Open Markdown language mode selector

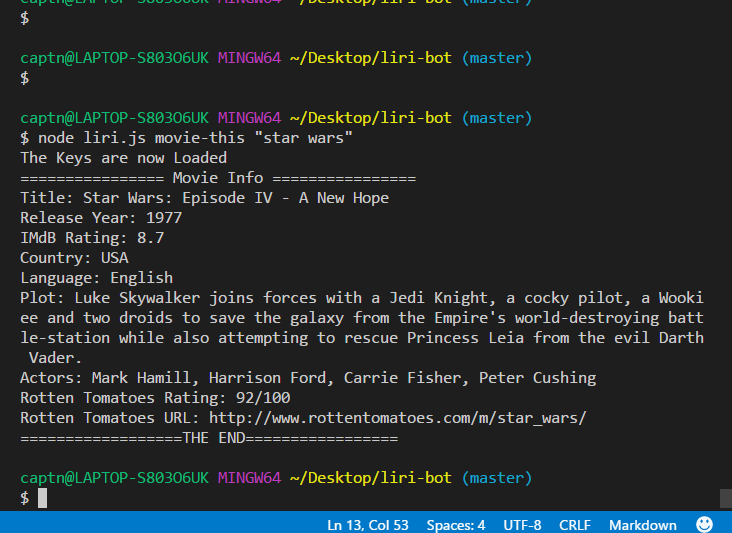pos(642,525)
